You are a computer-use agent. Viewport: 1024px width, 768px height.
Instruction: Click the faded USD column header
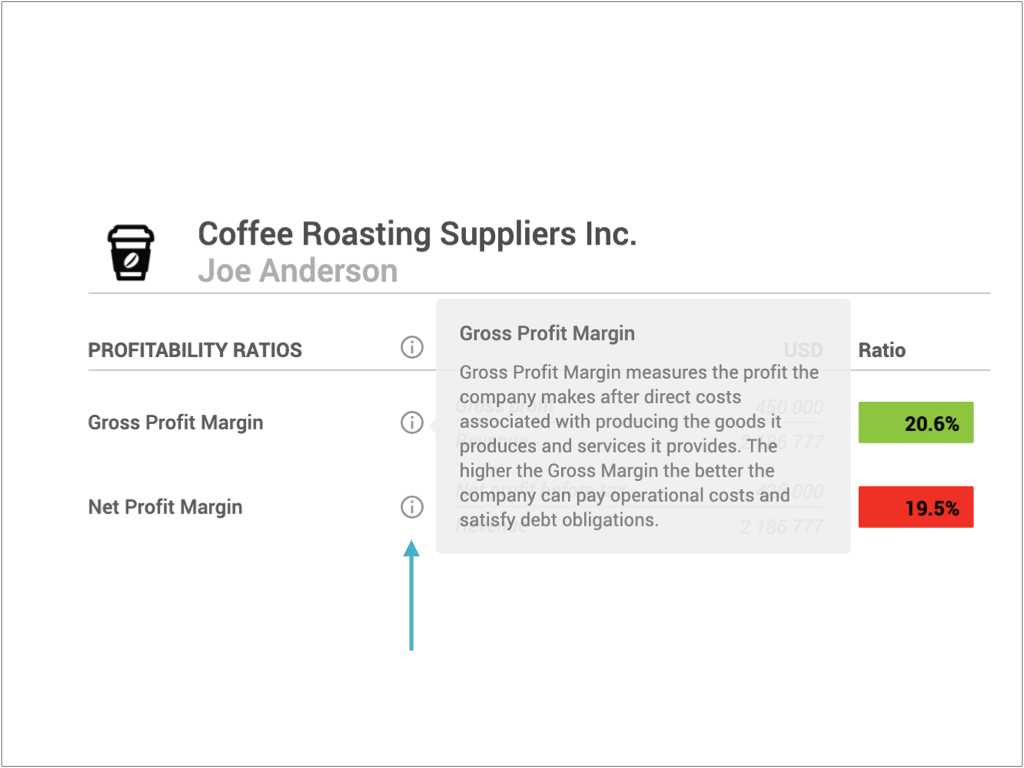coord(803,350)
